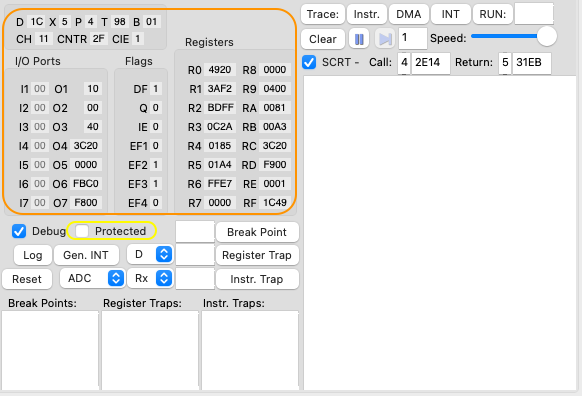Uncheck the Debug checkbox
The height and width of the screenshot is (396, 582).
(x=19, y=231)
